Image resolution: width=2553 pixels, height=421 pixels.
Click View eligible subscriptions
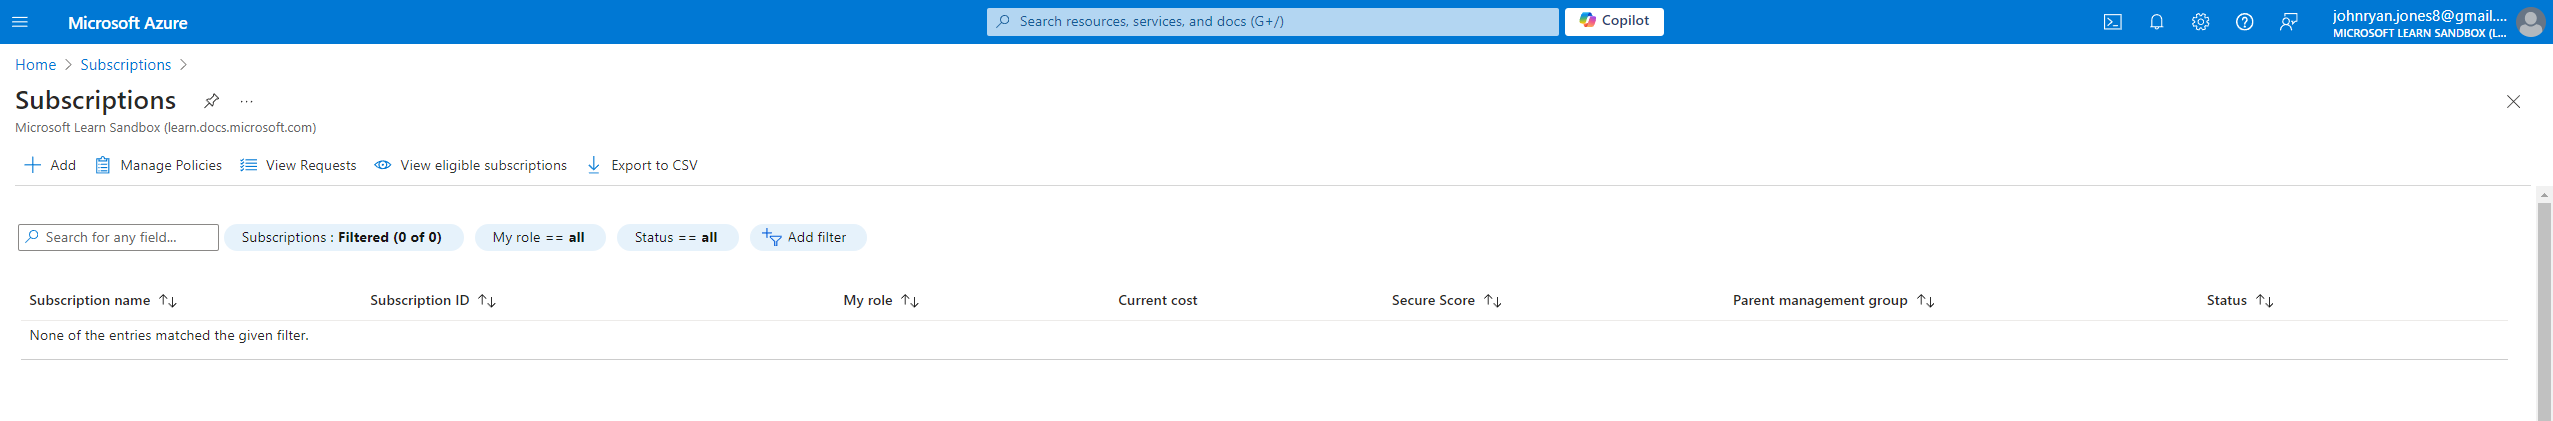[470, 165]
